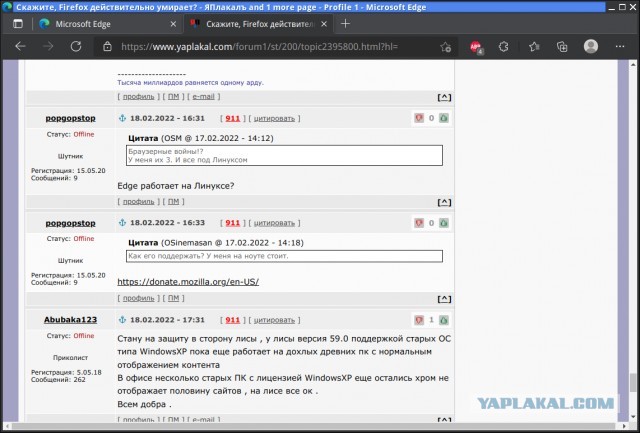Open профиль under the Mozilla donate post
Screen dimensions: 640x433
(x=139, y=298)
